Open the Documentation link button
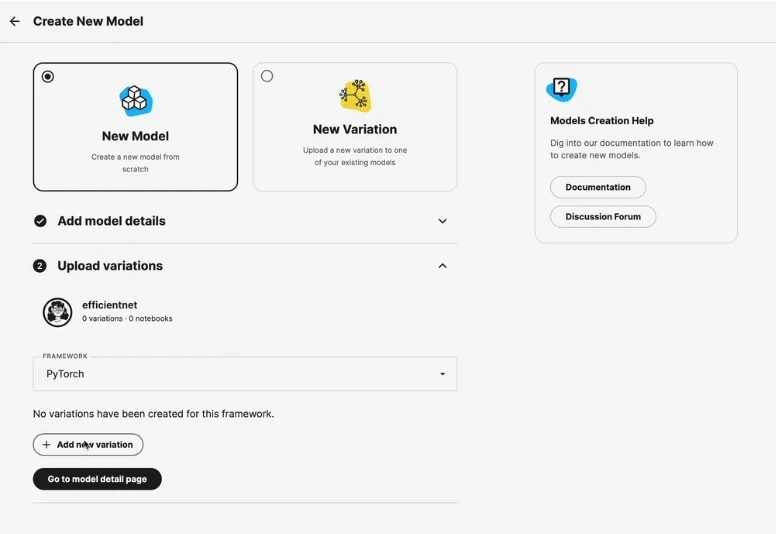776x534 pixels. point(597,187)
